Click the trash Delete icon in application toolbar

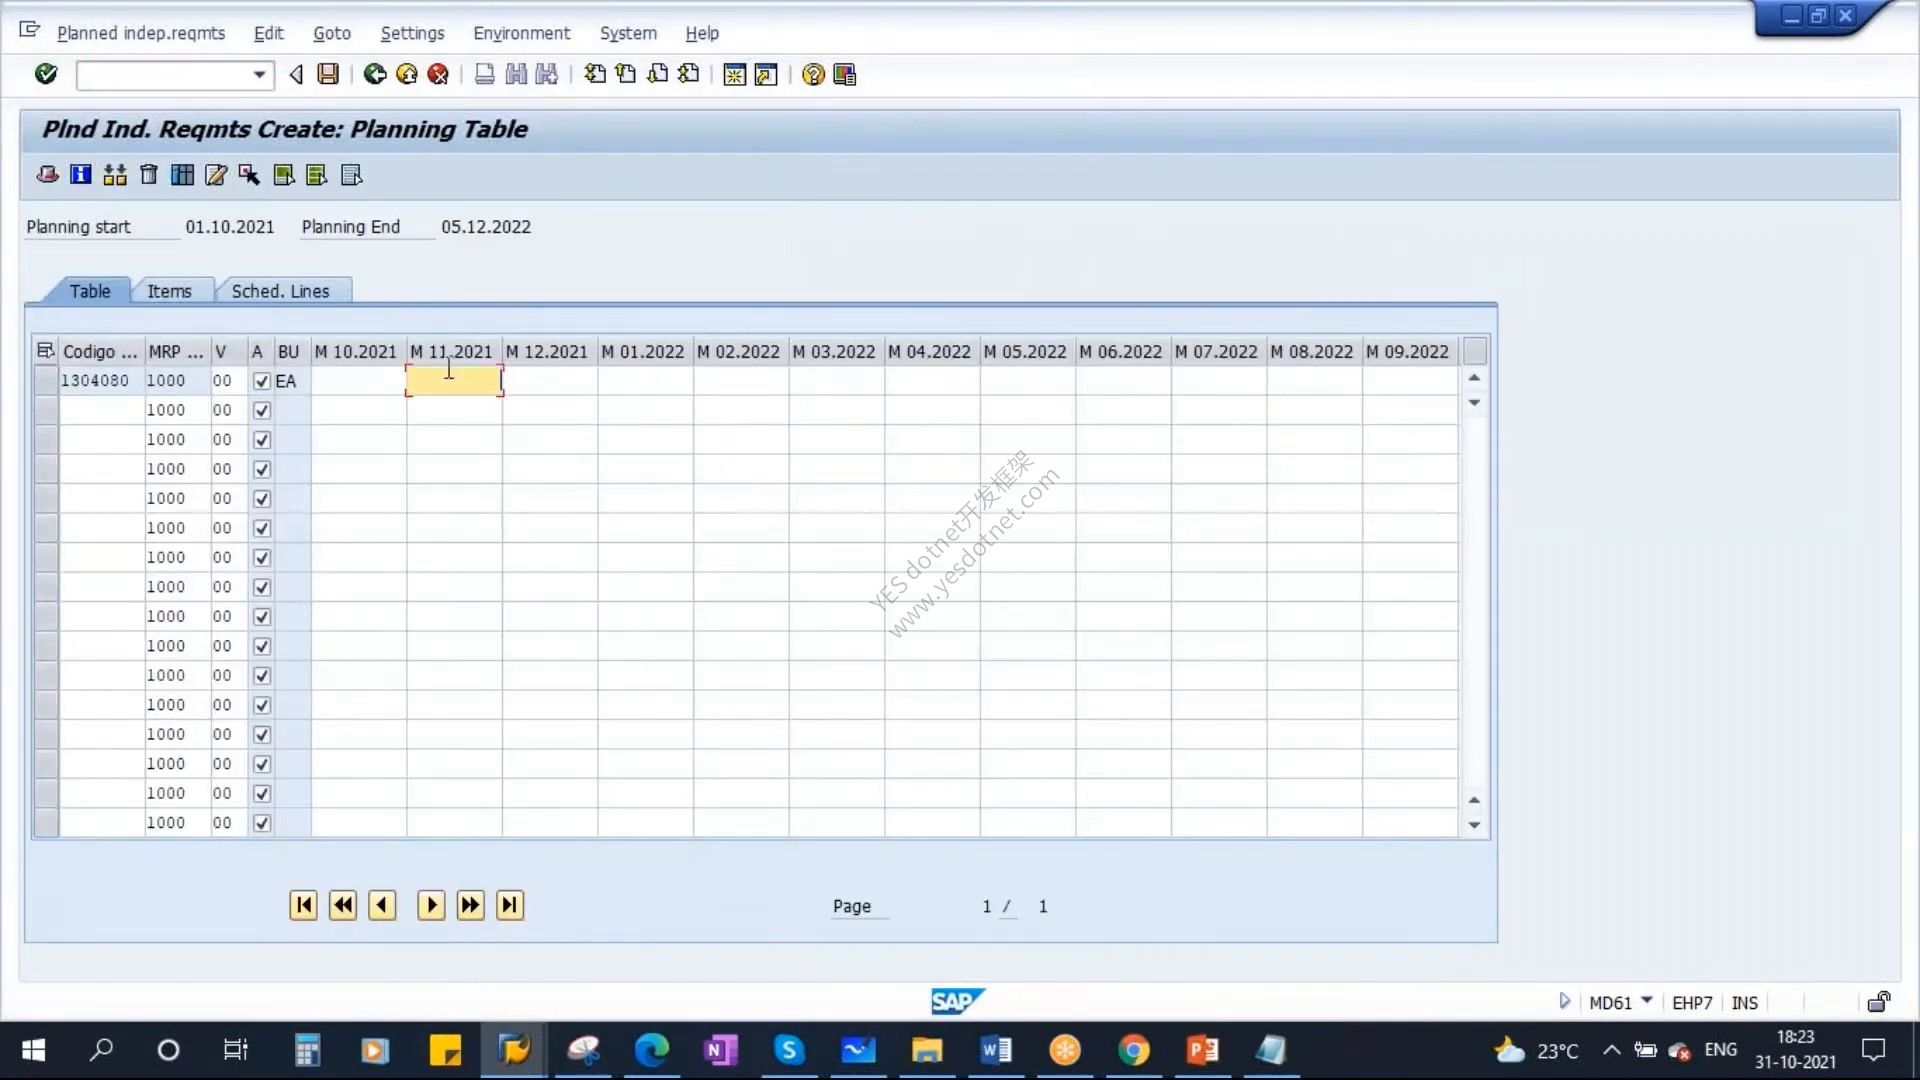pyautogui.click(x=149, y=175)
